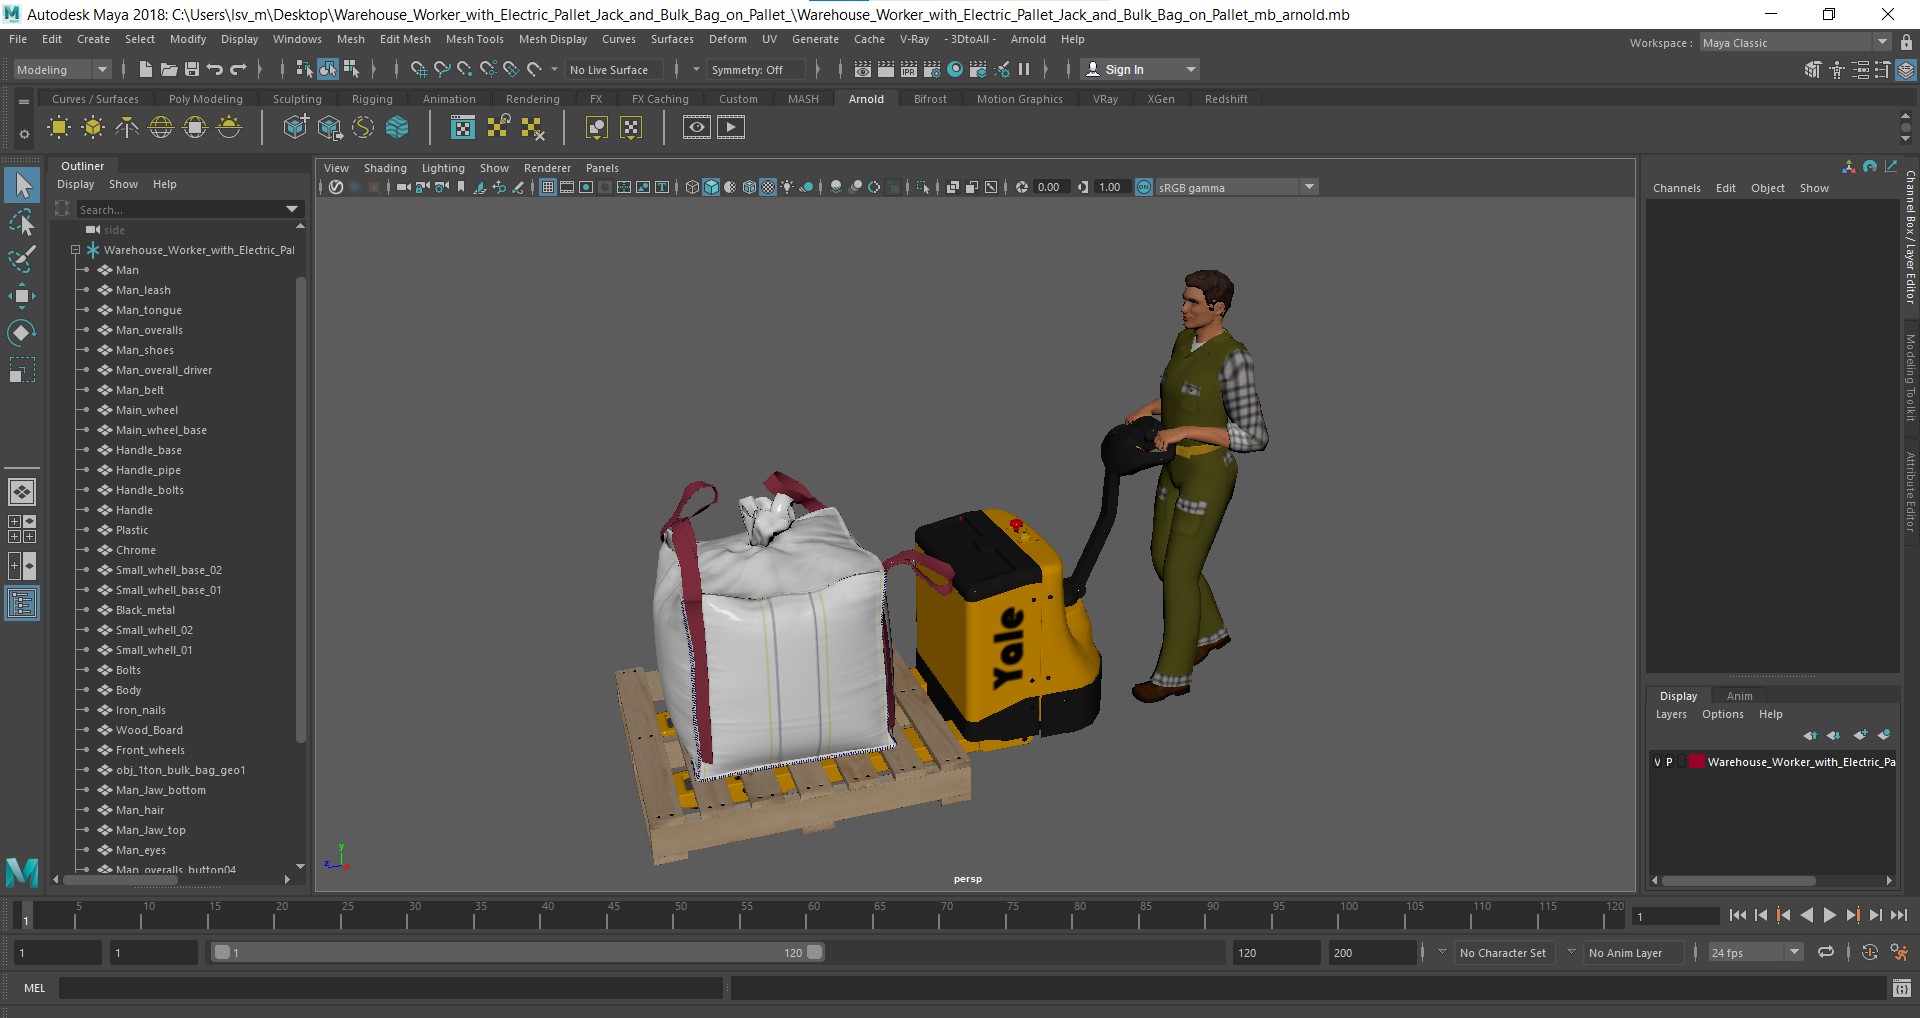Toggle textured display in the viewport
This screenshot has width=1920, height=1018.
(x=768, y=187)
